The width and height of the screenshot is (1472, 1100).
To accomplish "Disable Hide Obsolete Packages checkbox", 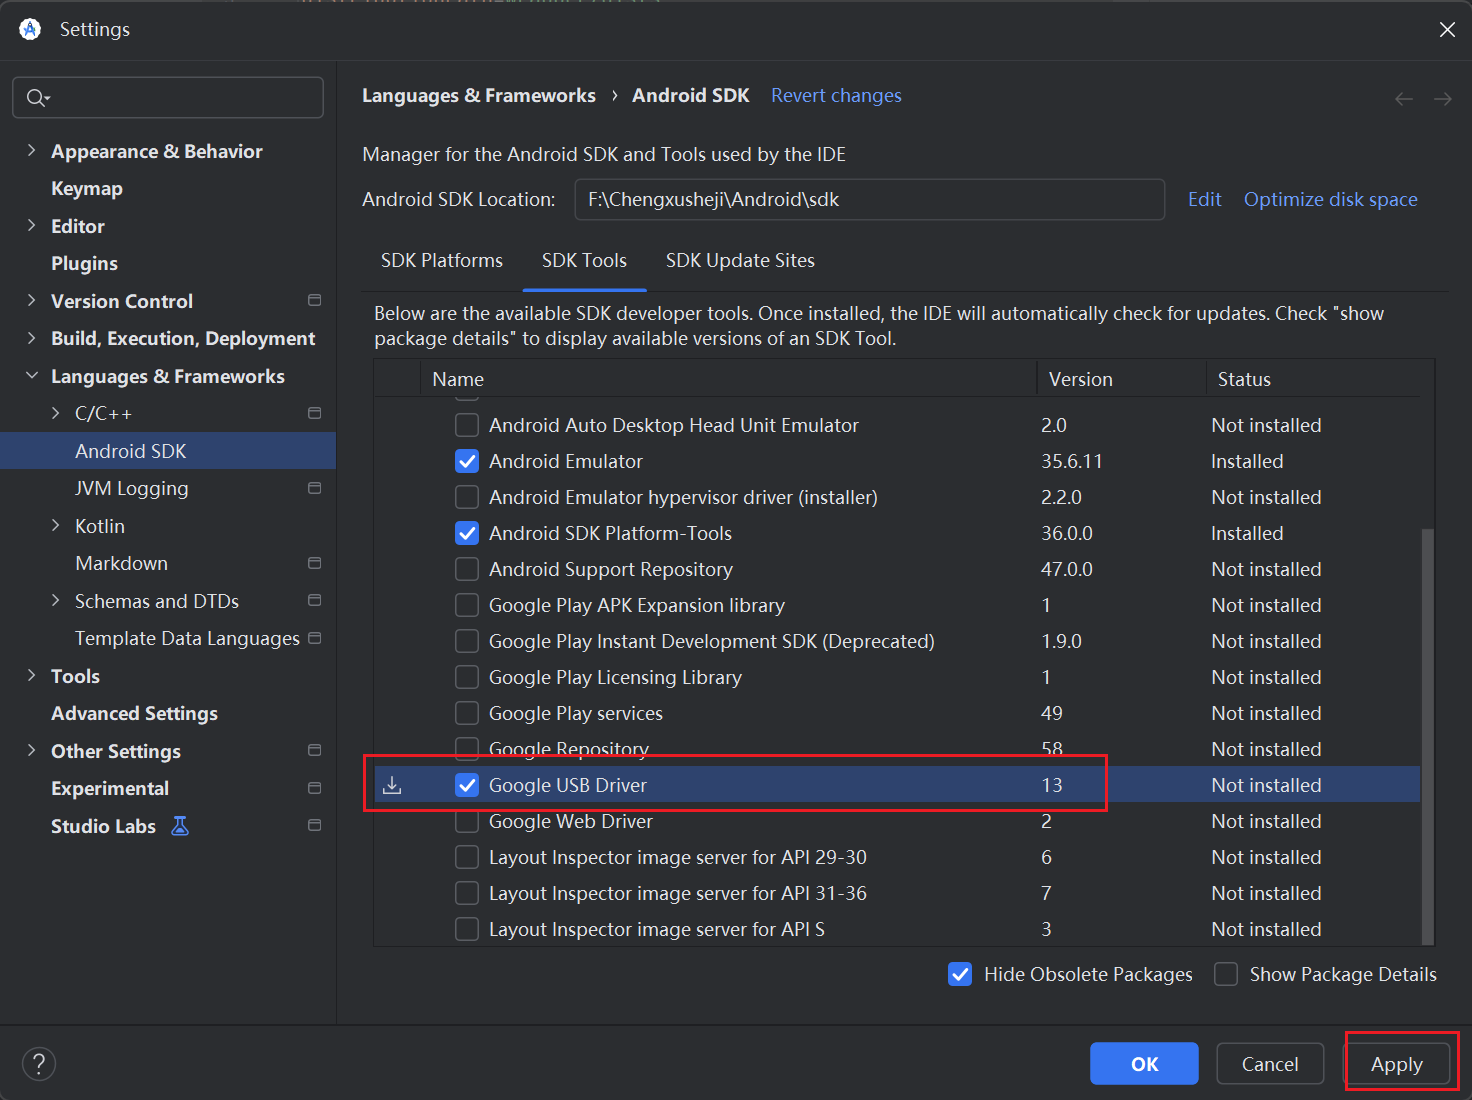I will coord(960,974).
